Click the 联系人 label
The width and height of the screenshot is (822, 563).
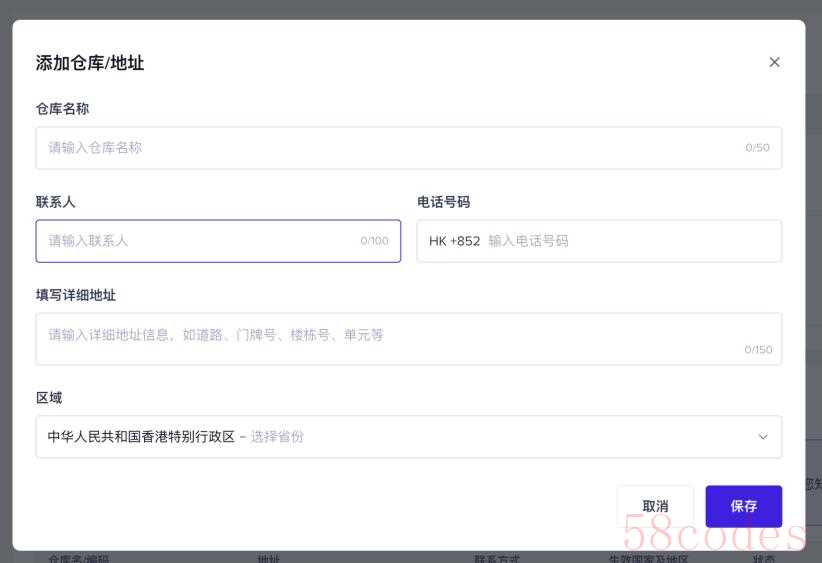tap(55, 202)
